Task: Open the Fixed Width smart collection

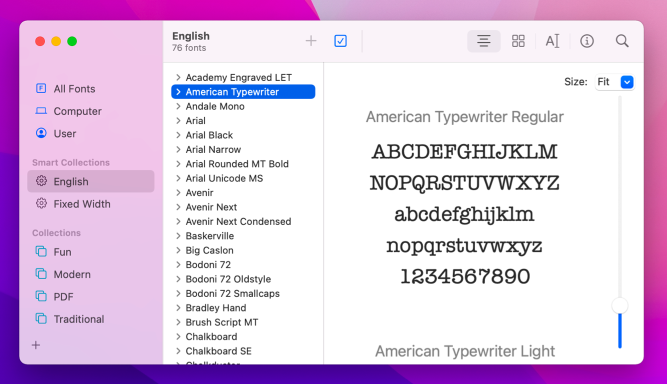Action: [91, 204]
